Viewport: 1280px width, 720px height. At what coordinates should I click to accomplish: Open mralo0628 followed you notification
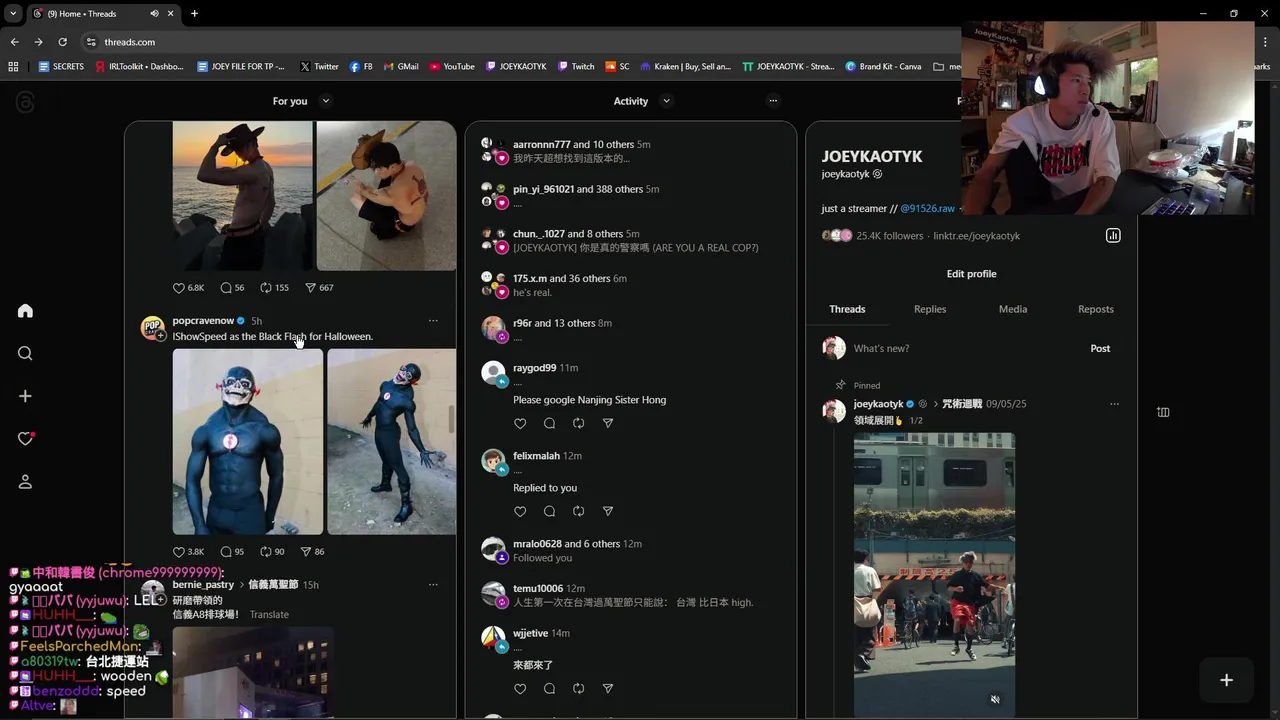(630, 551)
